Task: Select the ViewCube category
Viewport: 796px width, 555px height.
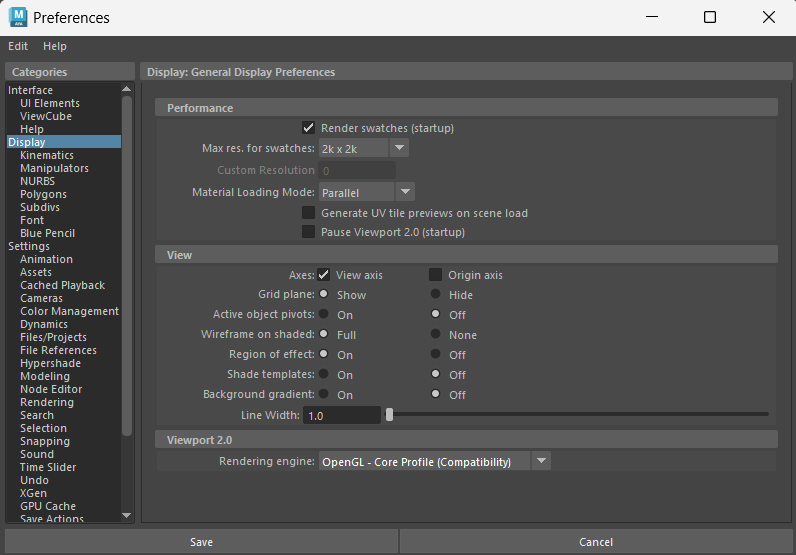Action: tap(46, 116)
